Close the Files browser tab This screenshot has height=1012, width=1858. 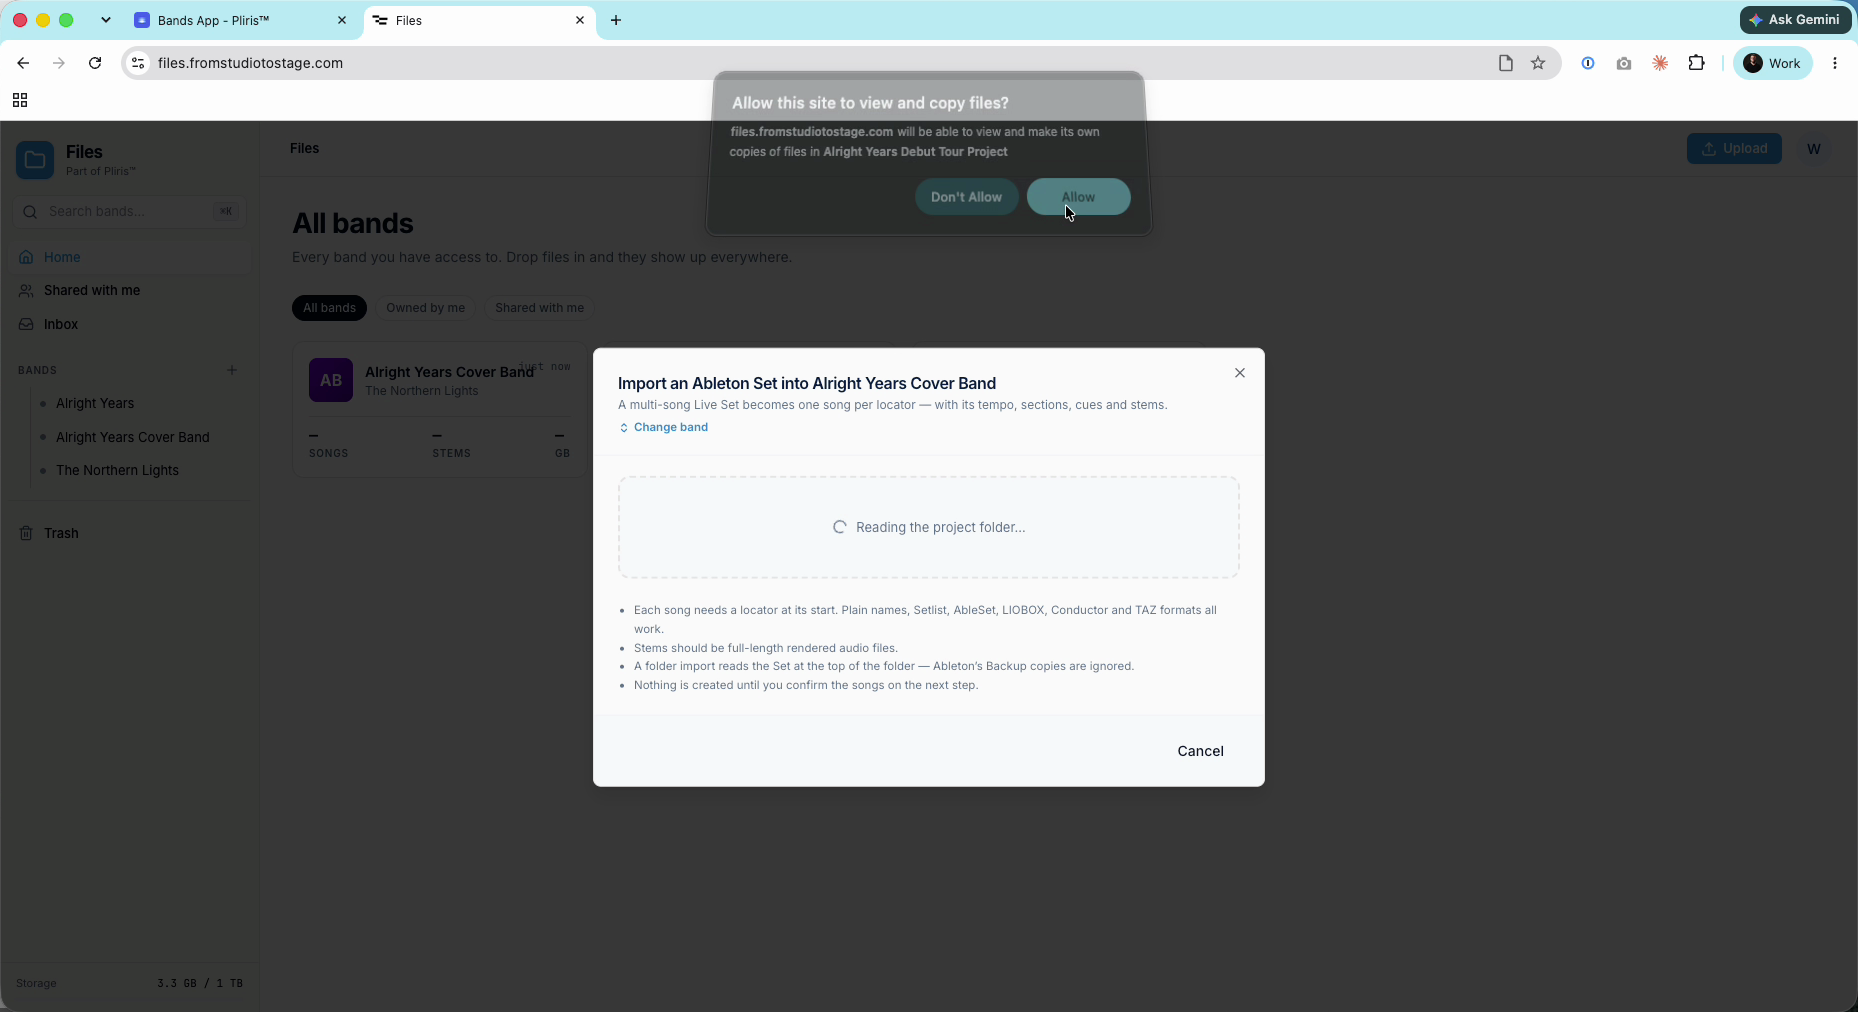(x=579, y=20)
